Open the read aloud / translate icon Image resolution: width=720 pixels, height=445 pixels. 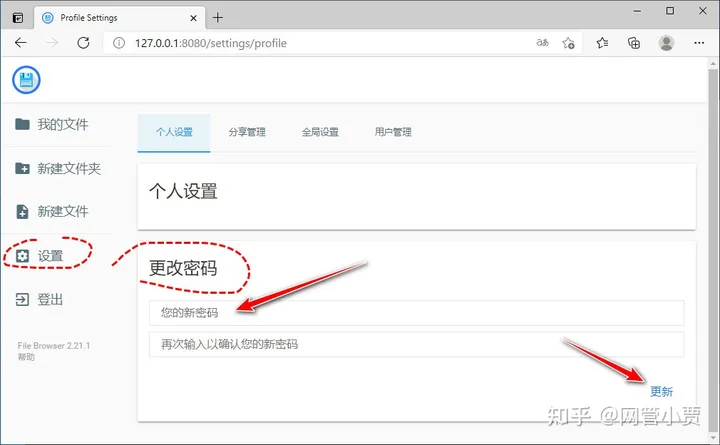coord(542,43)
